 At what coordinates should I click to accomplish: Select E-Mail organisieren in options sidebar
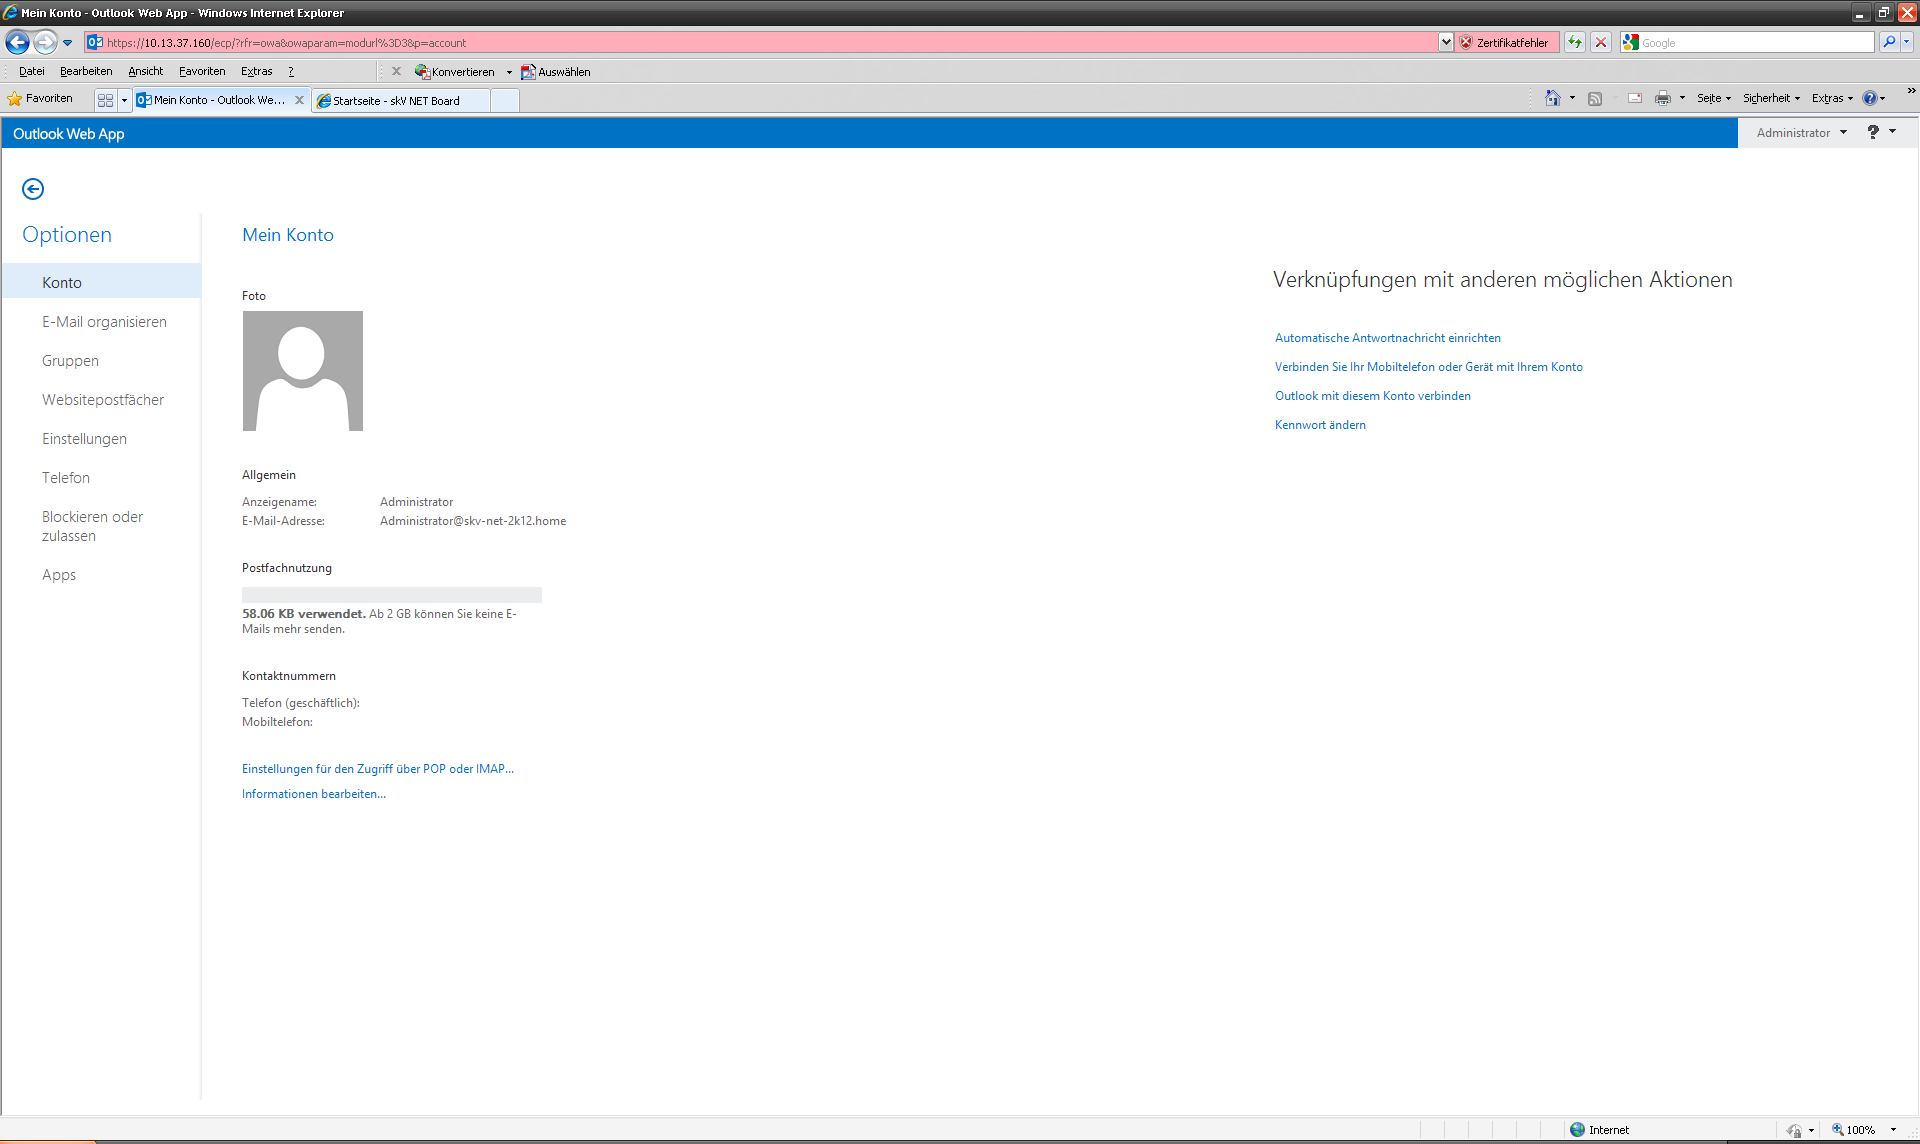[x=104, y=322]
